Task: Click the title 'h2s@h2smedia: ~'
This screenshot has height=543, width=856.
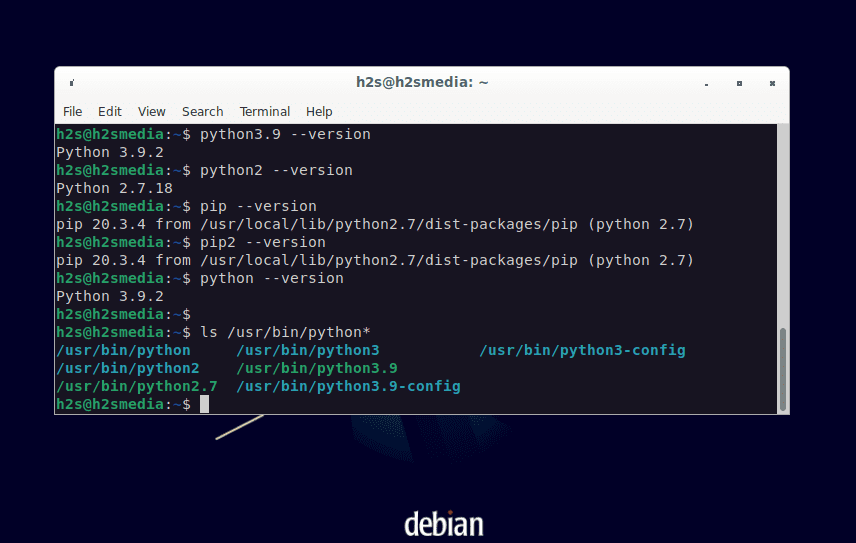Action: 422,82
